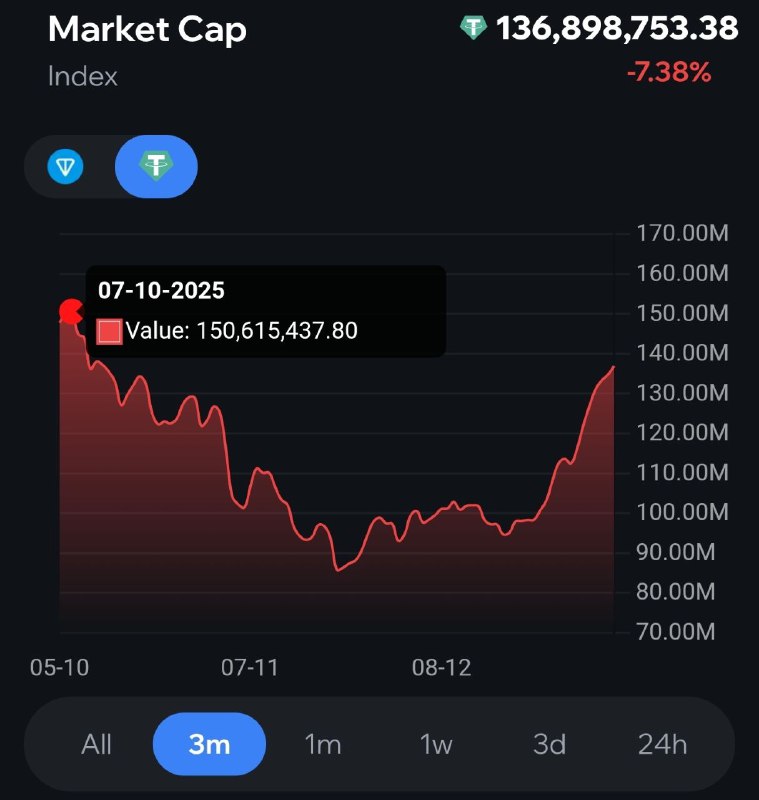Click the Index subtitle label
The height and width of the screenshot is (800, 759).
(x=83, y=76)
